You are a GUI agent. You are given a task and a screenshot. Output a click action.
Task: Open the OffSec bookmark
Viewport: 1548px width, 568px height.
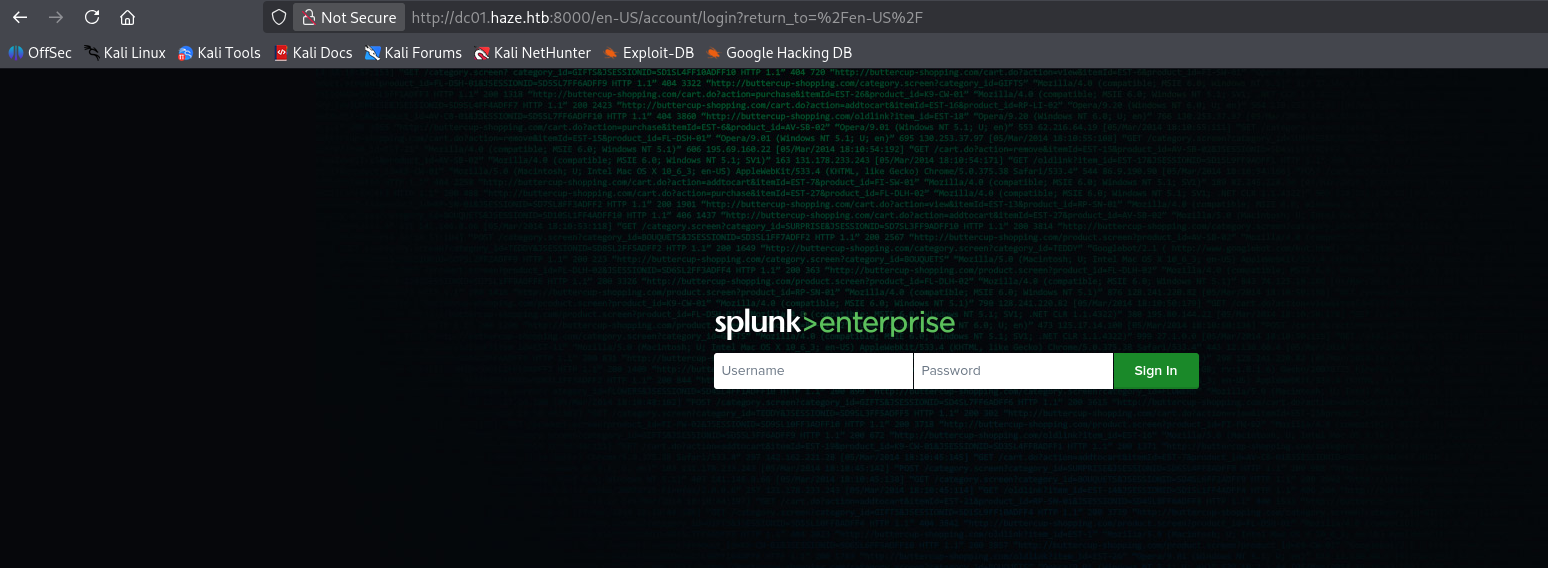point(40,53)
